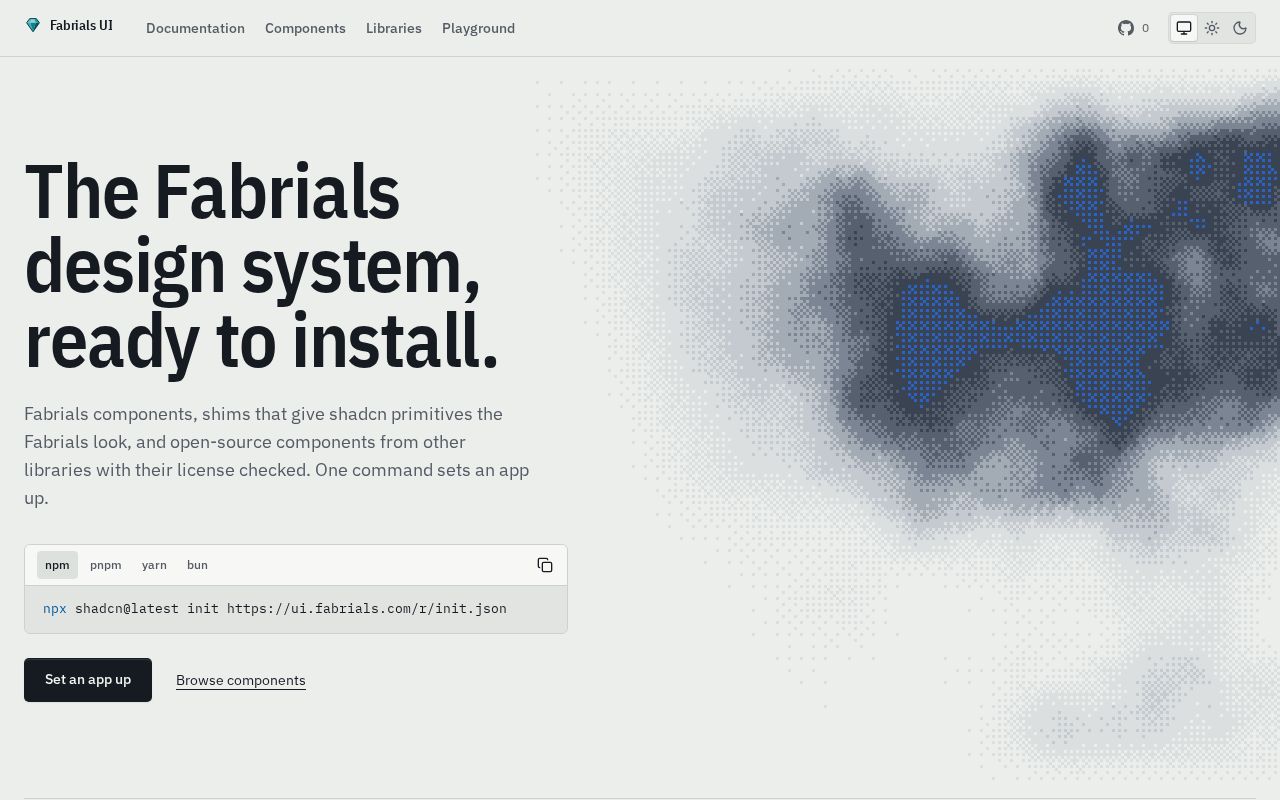1280x800 pixels.
Task: Switch to the pnpm tab
Action: [106, 565]
